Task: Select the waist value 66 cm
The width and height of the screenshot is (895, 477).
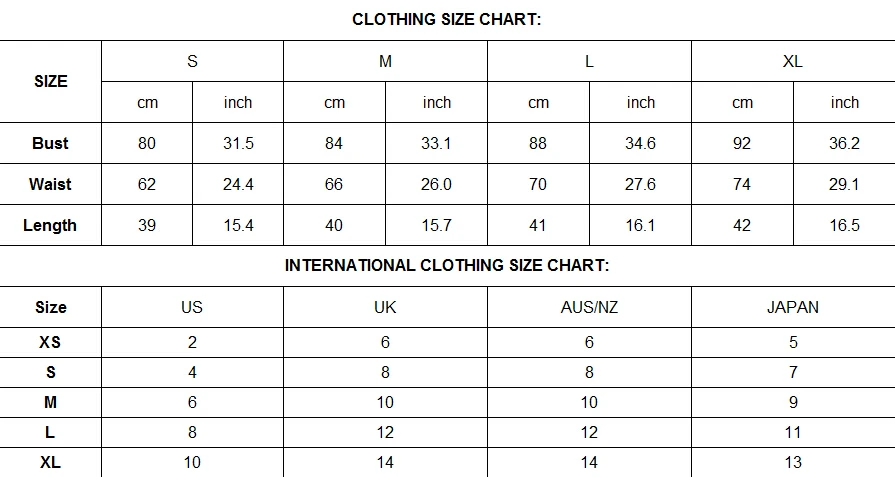Action: point(334,184)
